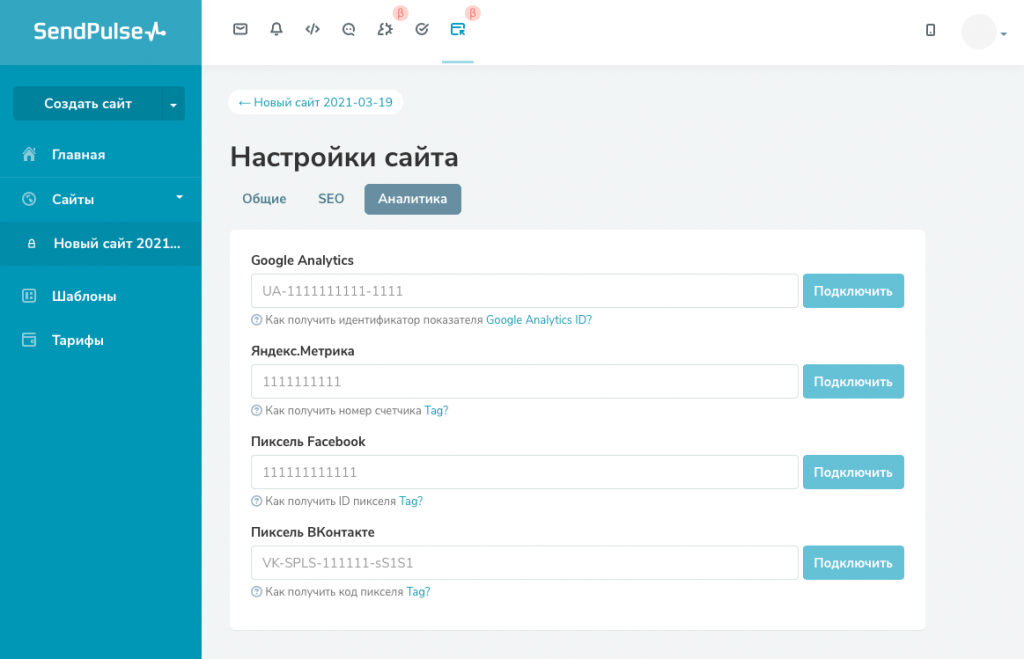The height and width of the screenshot is (659, 1024).
Task: Focus the Пиксель Facebook field
Action: point(524,472)
